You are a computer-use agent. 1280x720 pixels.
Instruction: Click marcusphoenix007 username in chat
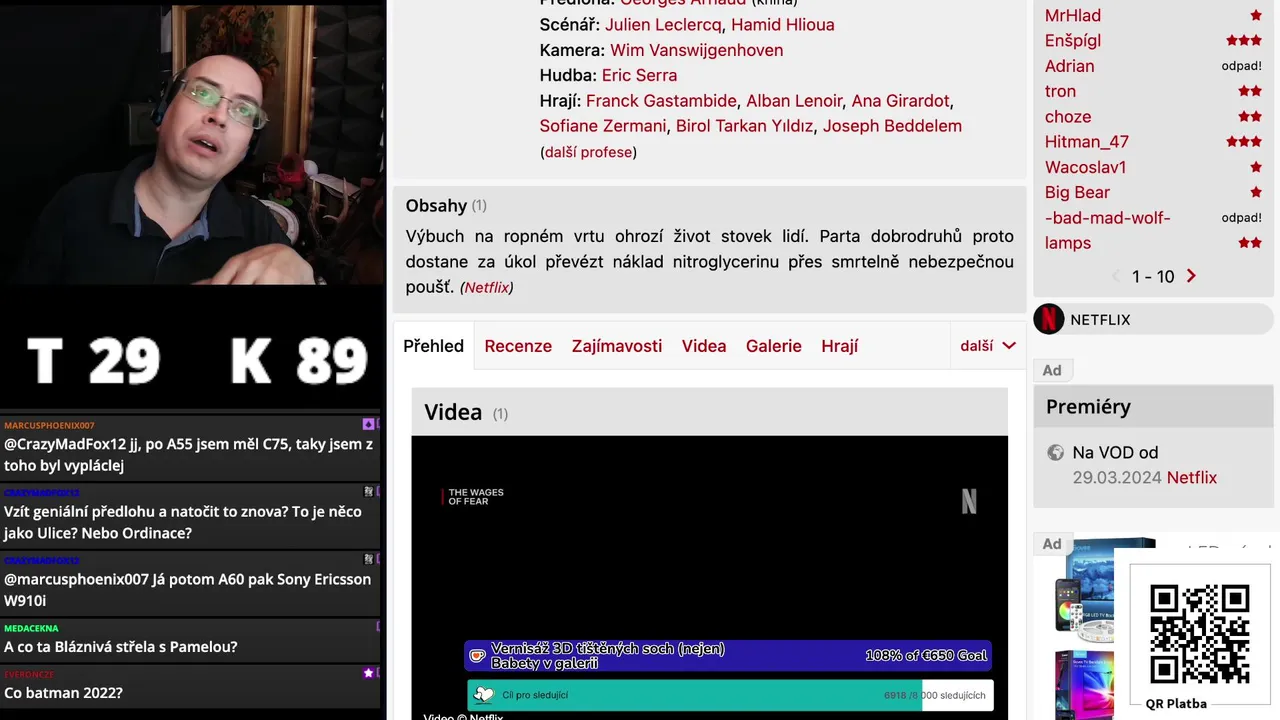tap(49, 425)
